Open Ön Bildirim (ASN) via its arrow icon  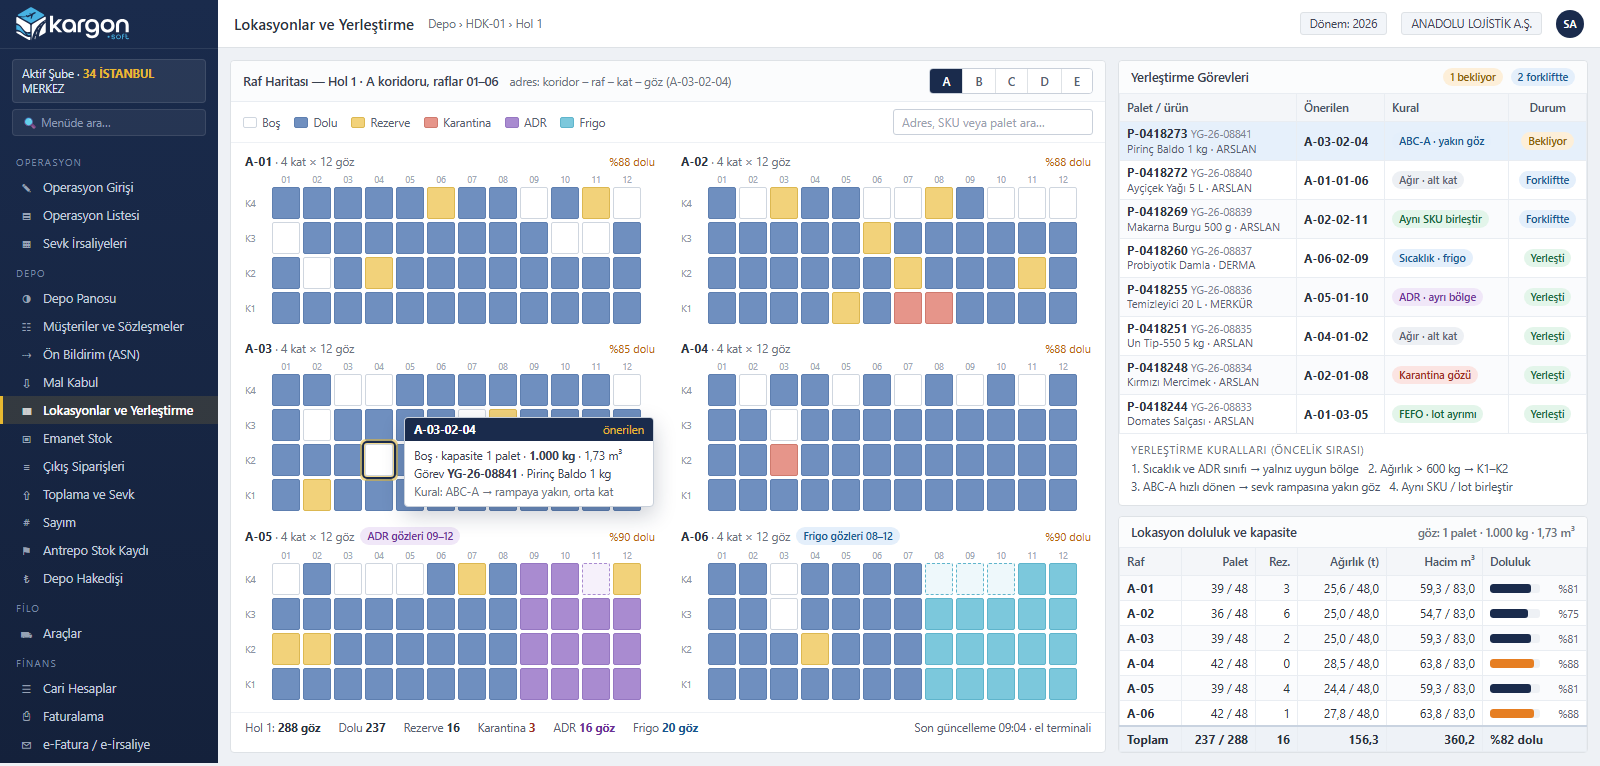point(26,355)
